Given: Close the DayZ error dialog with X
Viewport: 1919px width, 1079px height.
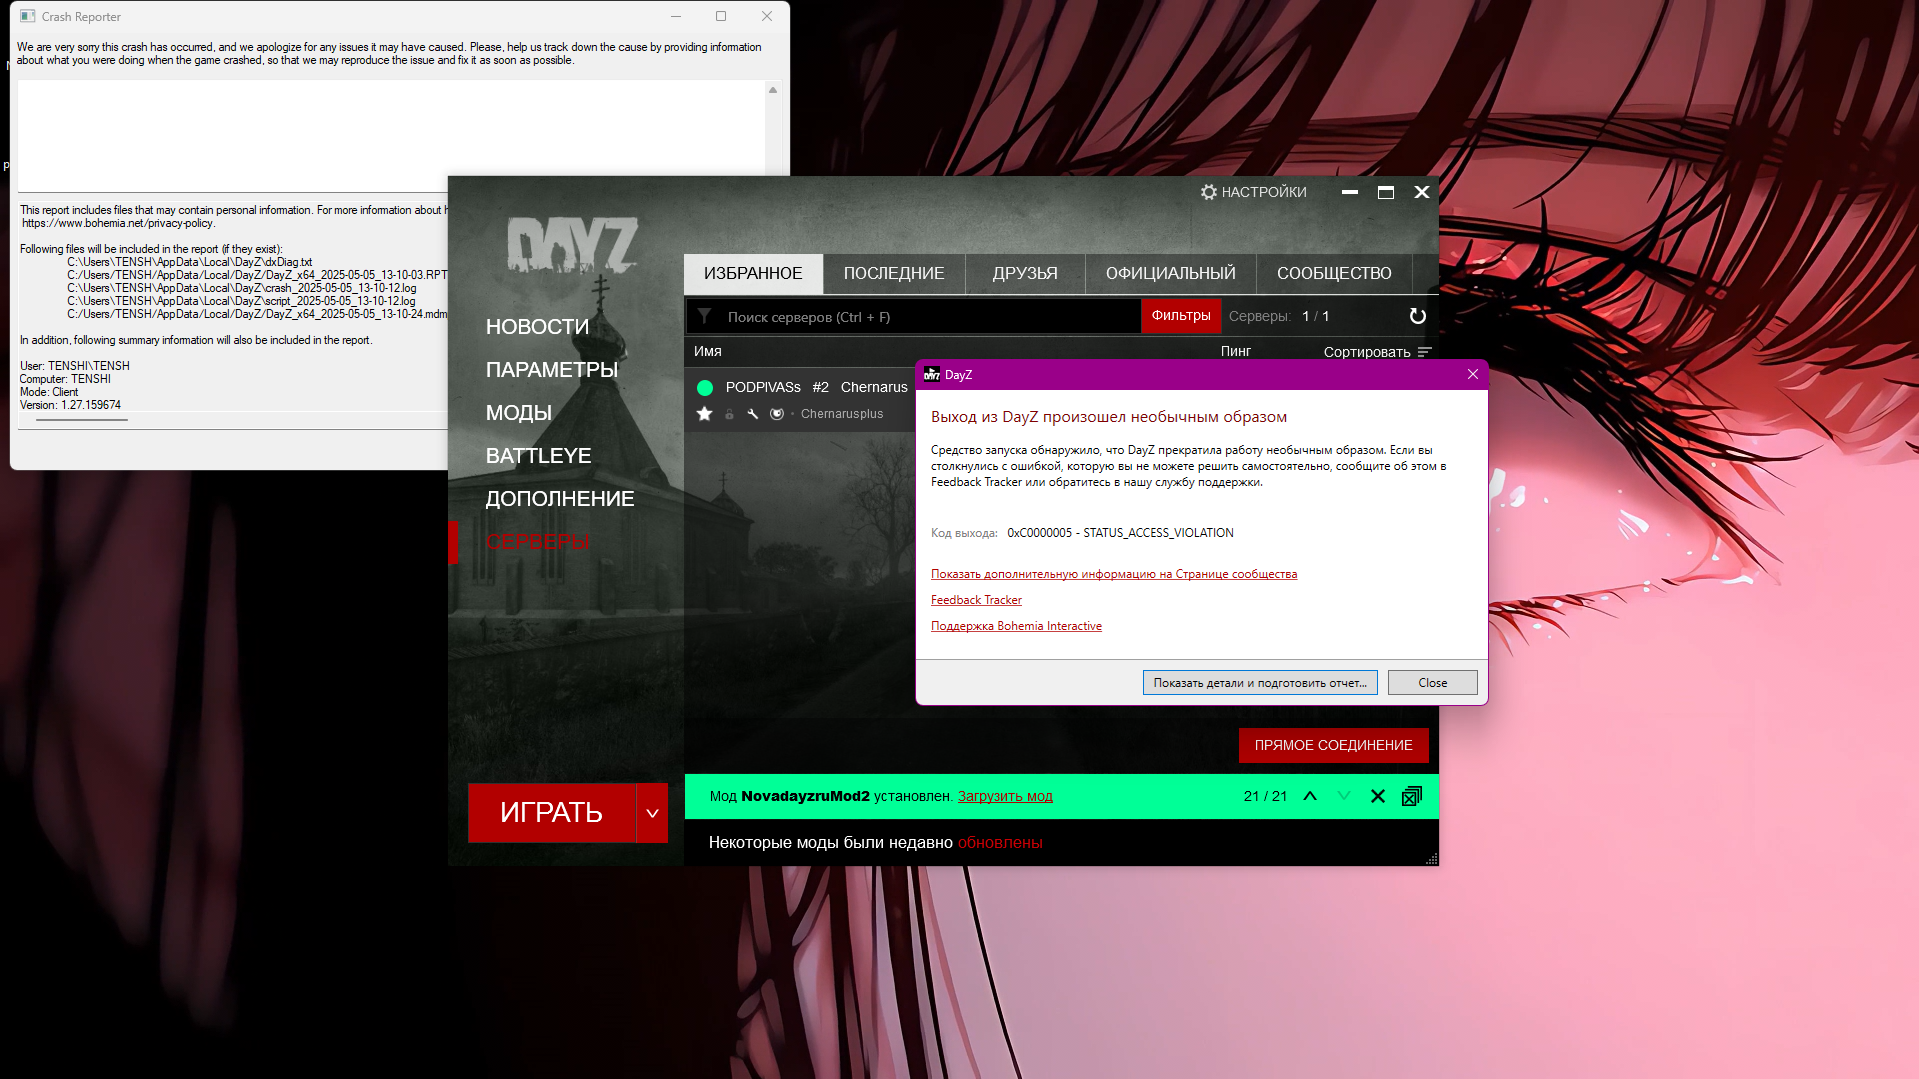Looking at the screenshot, I should point(1472,375).
